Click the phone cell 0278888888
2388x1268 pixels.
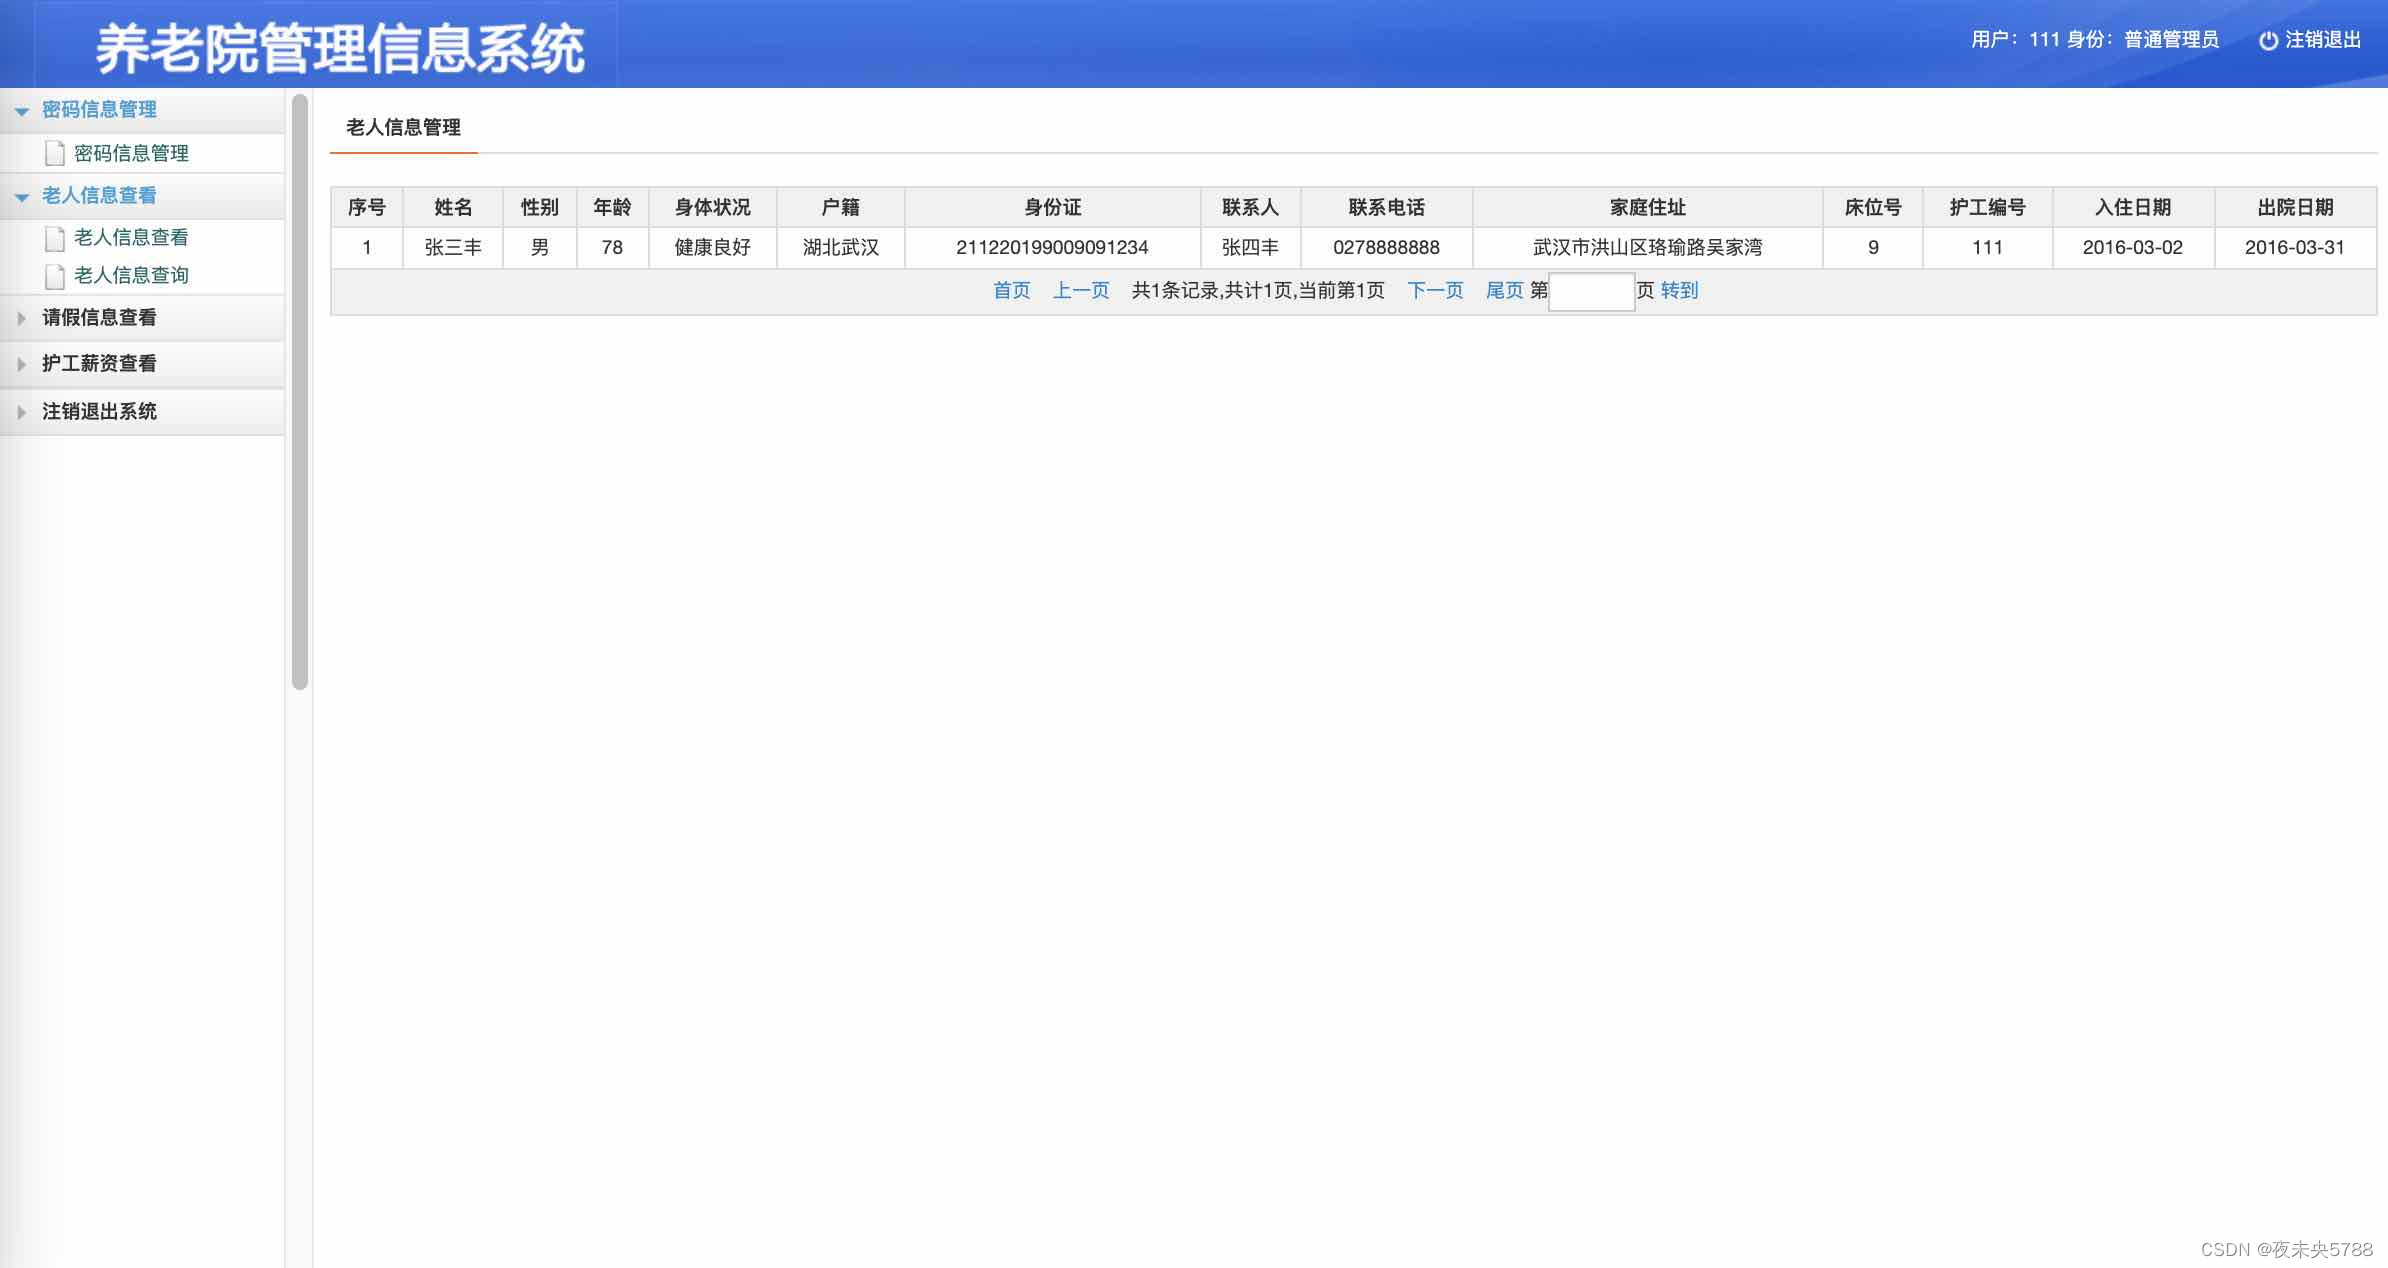tap(1387, 247)
